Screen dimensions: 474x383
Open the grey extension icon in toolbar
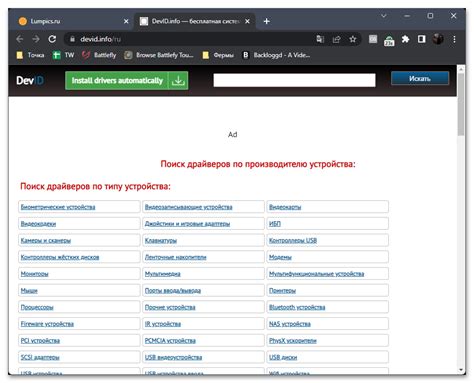pos(373,39)
